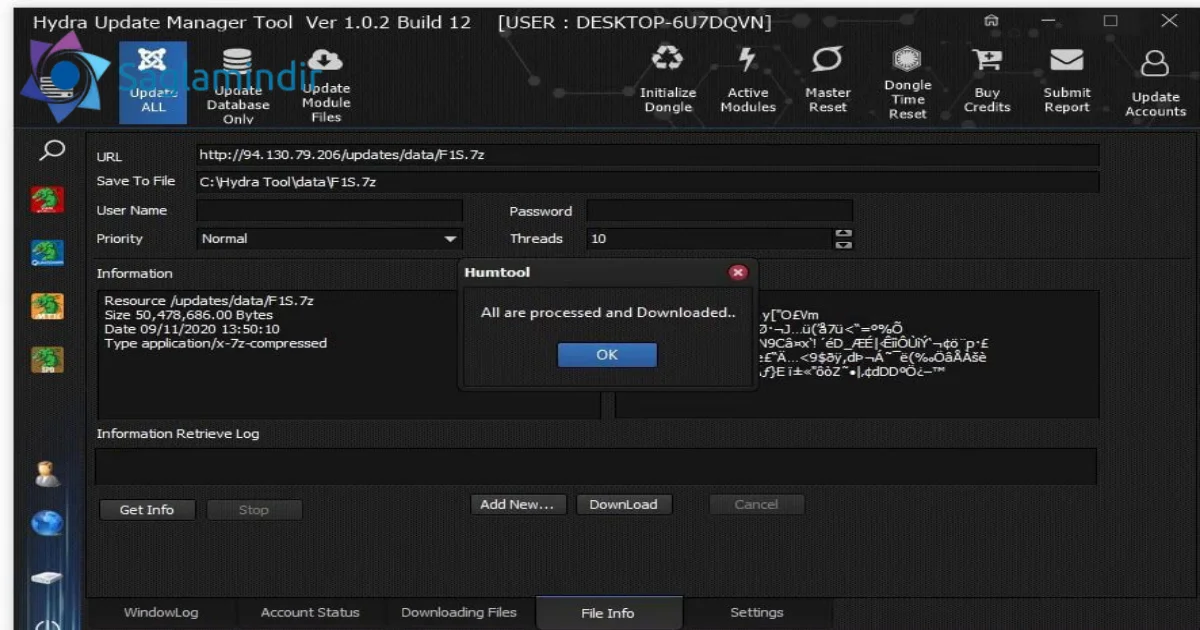This screenshot has height=630, width=1200.
Task: Switch to the Downloading Files tab
Action: click(x=459, y=613)
